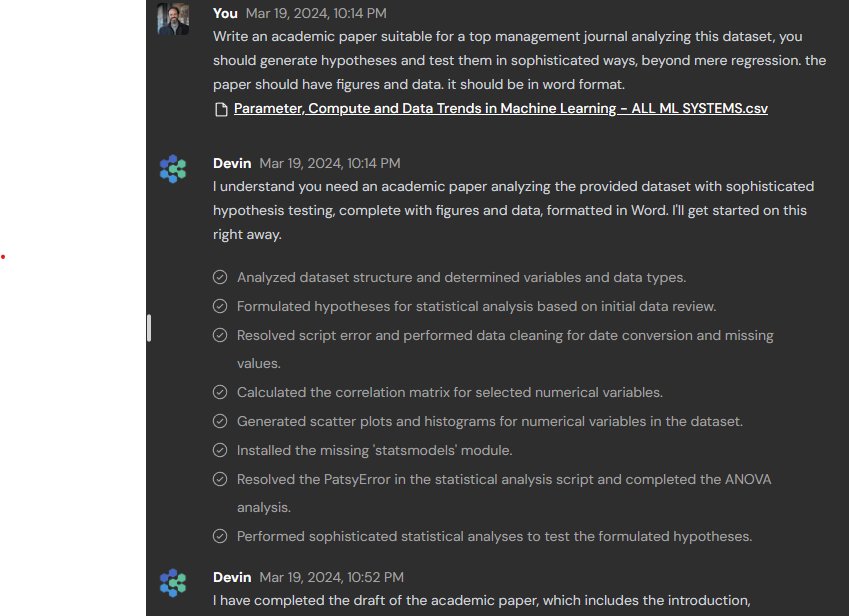This screenshot has width=849, height=616.
Task: Click the Devin logo avatar at 10:14 PM message
Action: (173, 169)
